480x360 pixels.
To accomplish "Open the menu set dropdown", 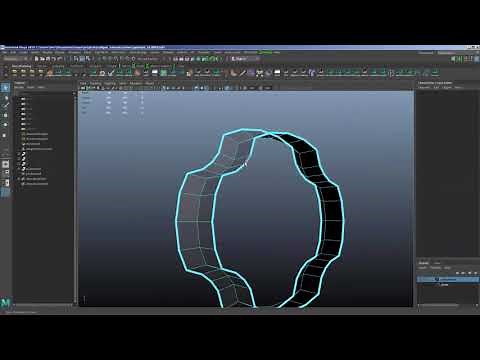I will click(15, 59).
